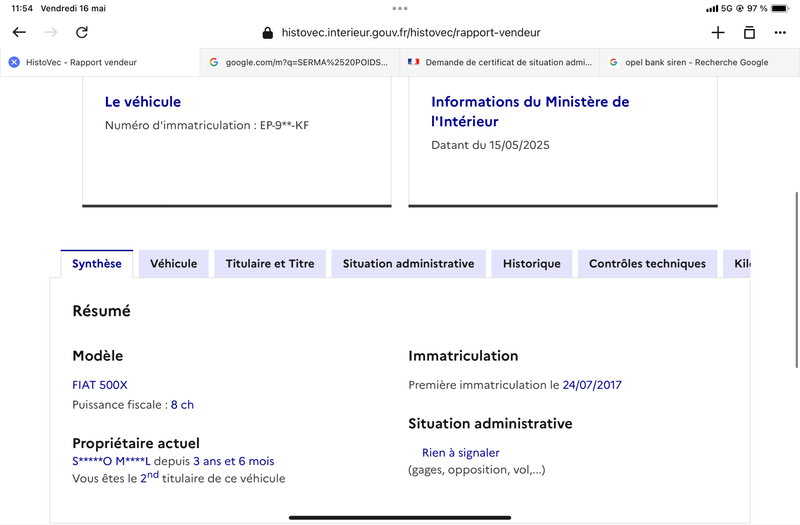800x525 pixels.
Task: Tap the three-dot multitasking indicator at top
Action: [400, 8]
